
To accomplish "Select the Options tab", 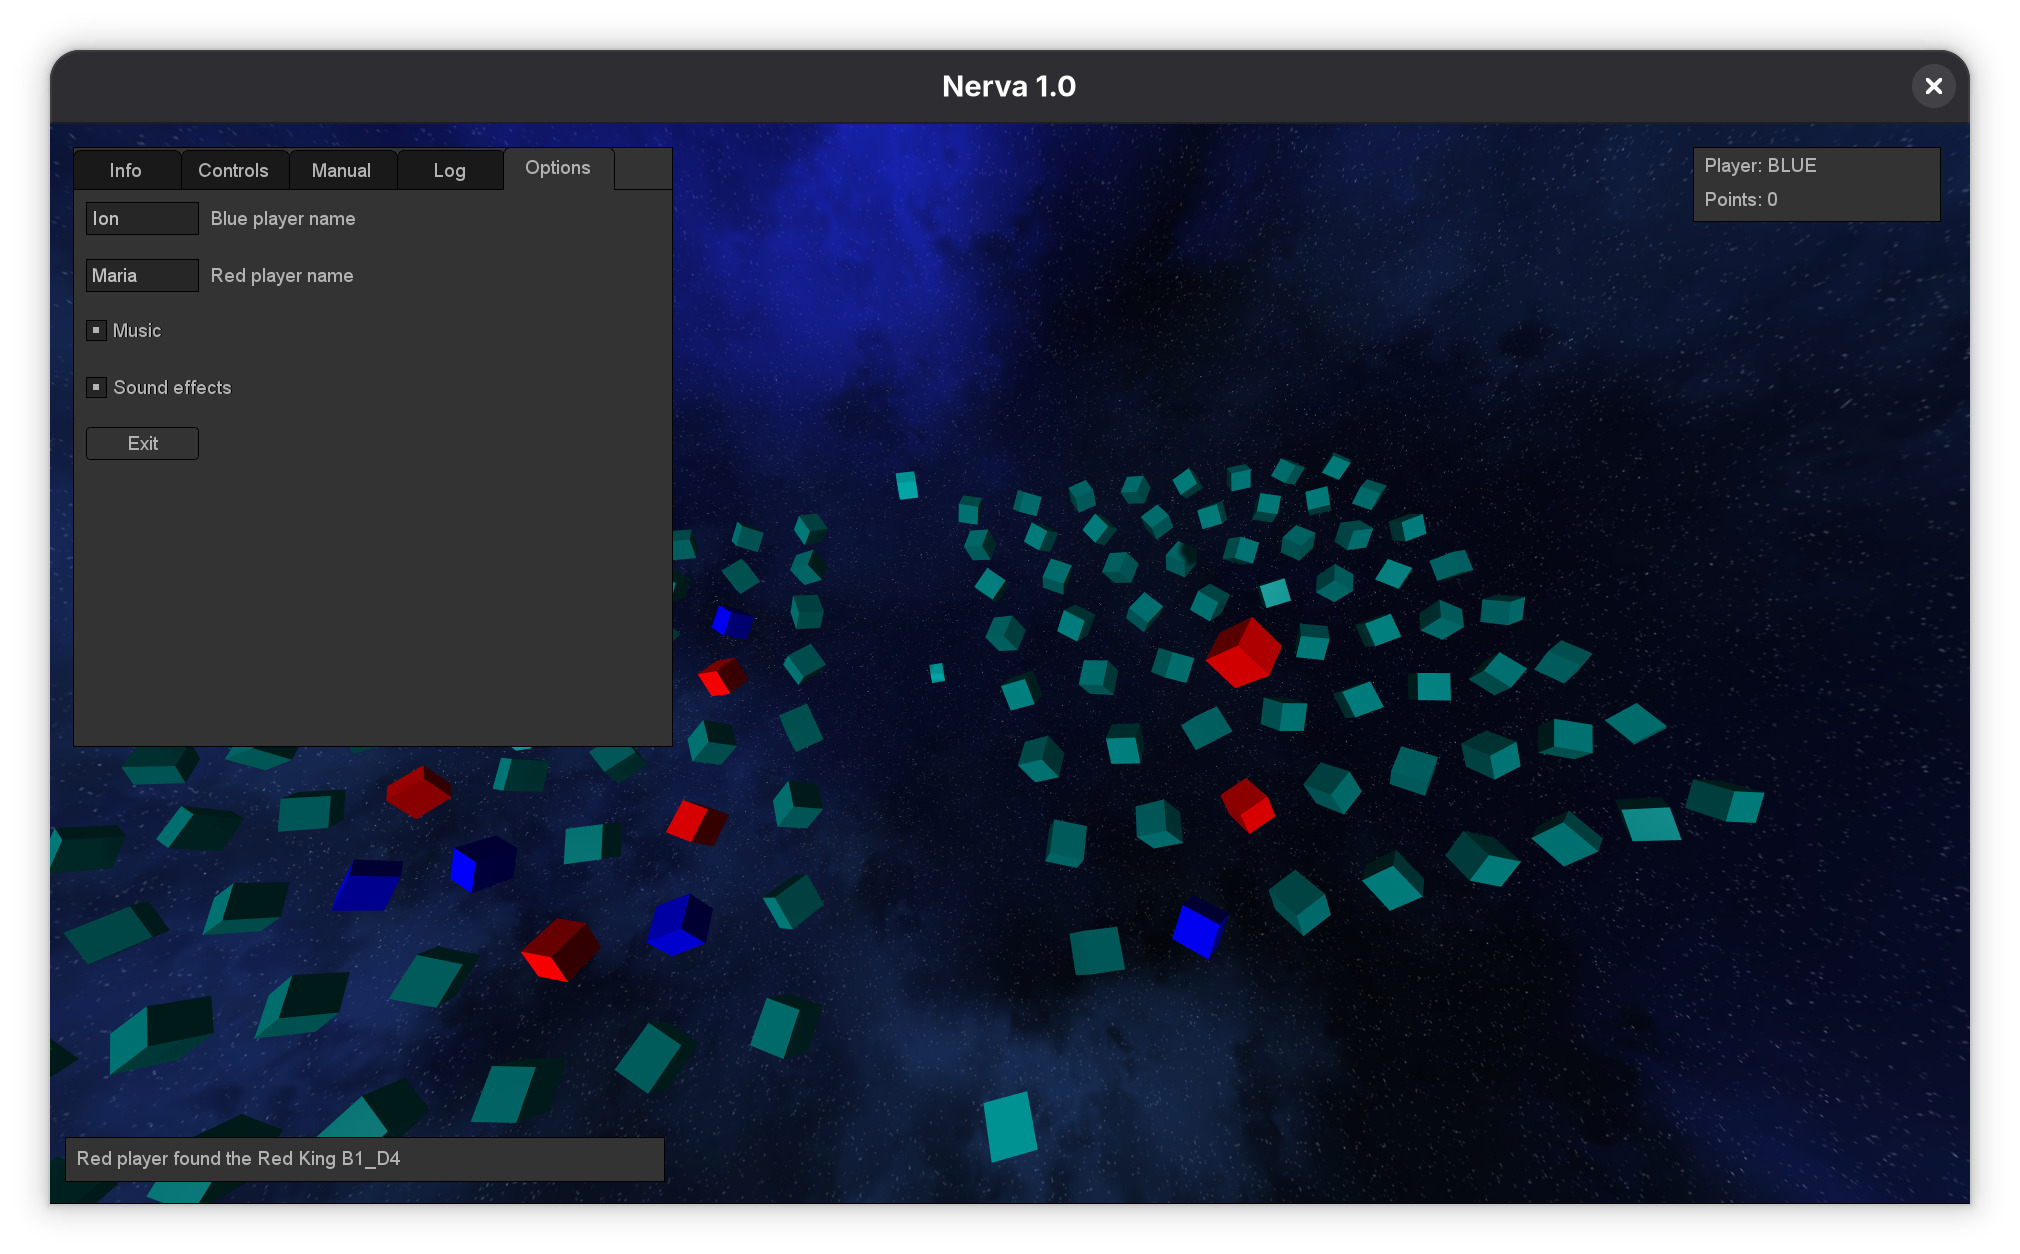I will 557,168.
